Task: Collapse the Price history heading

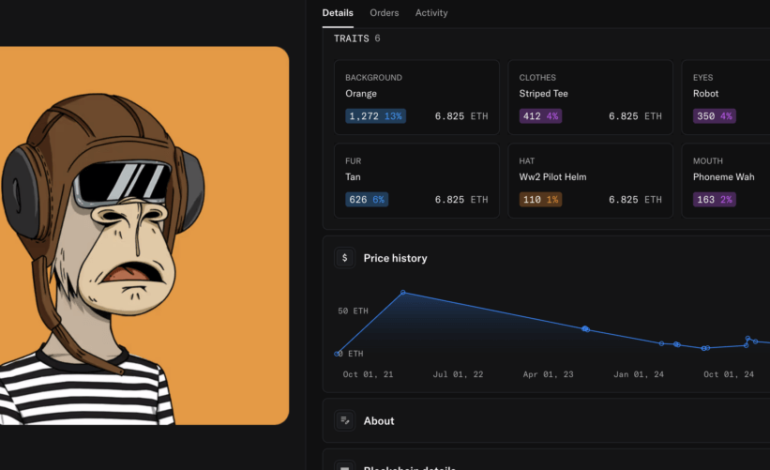Action: click(395, 258)
